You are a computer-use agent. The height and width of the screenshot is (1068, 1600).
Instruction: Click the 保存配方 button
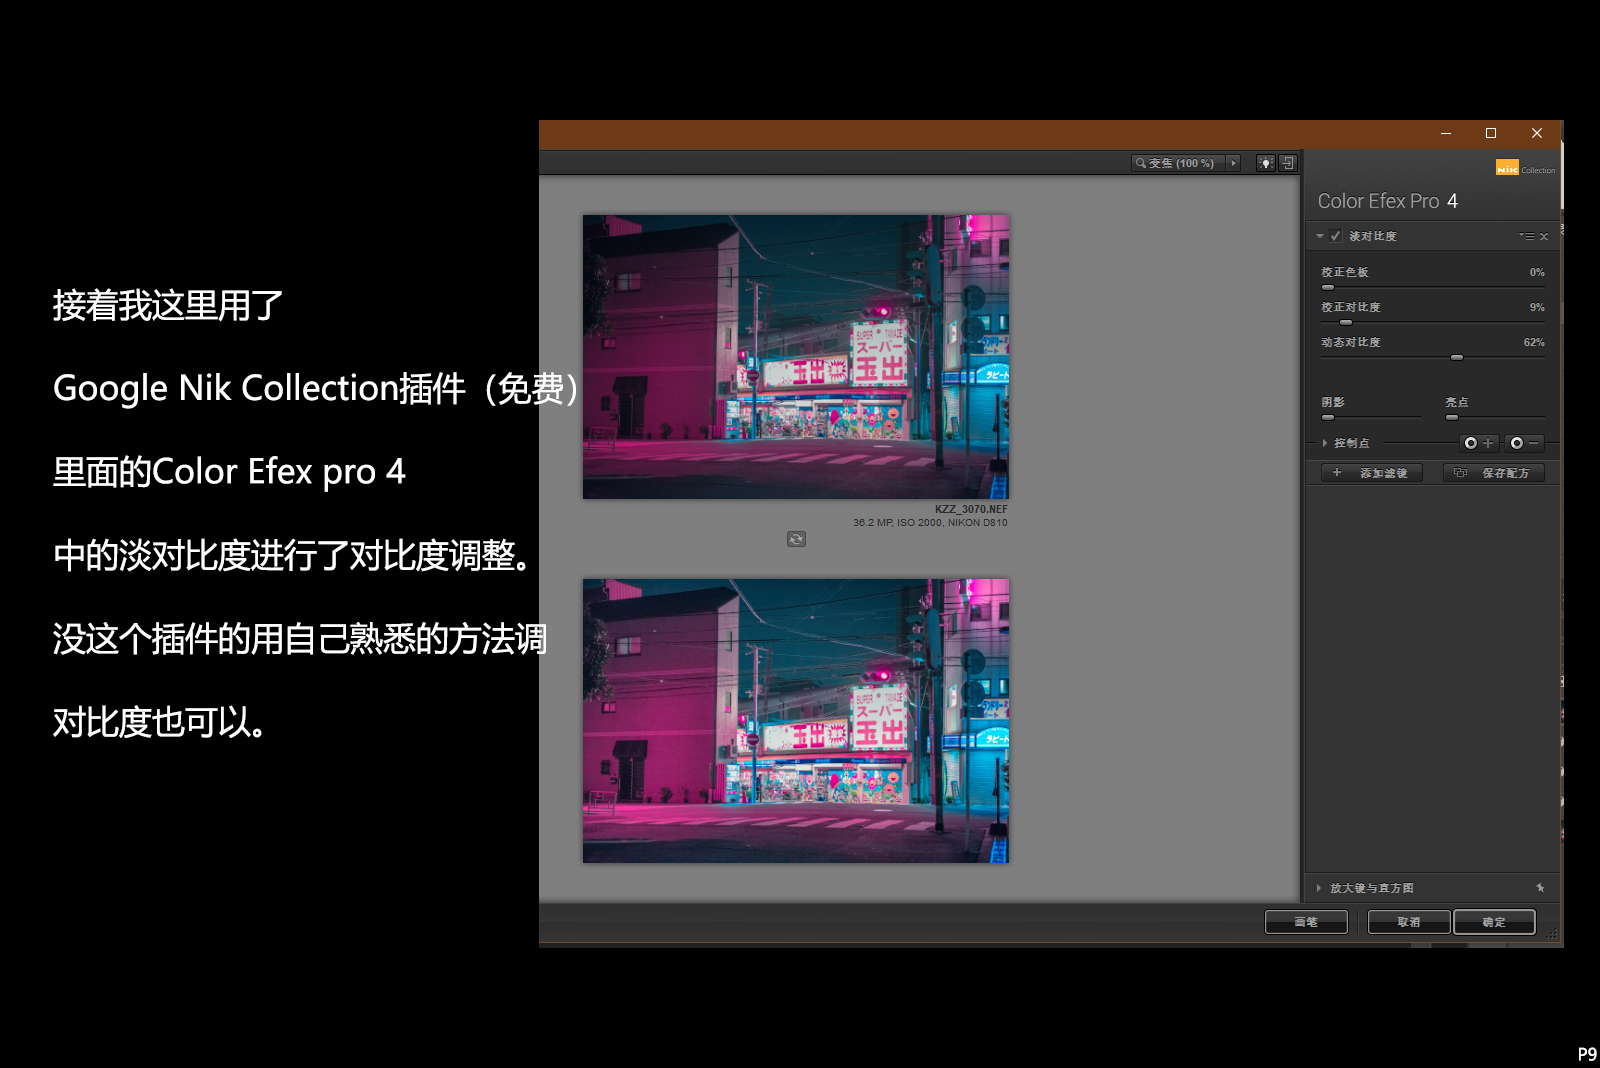point(1494,473)
